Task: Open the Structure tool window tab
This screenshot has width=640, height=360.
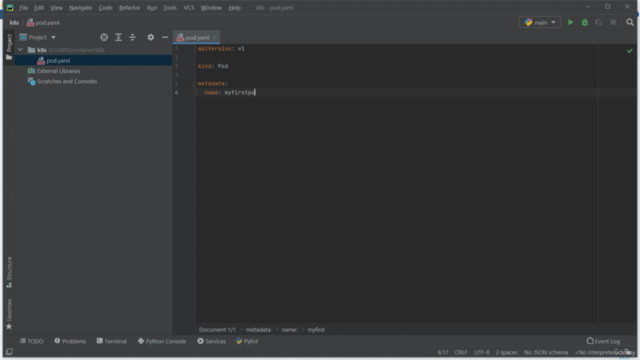Action: [9, 272]
